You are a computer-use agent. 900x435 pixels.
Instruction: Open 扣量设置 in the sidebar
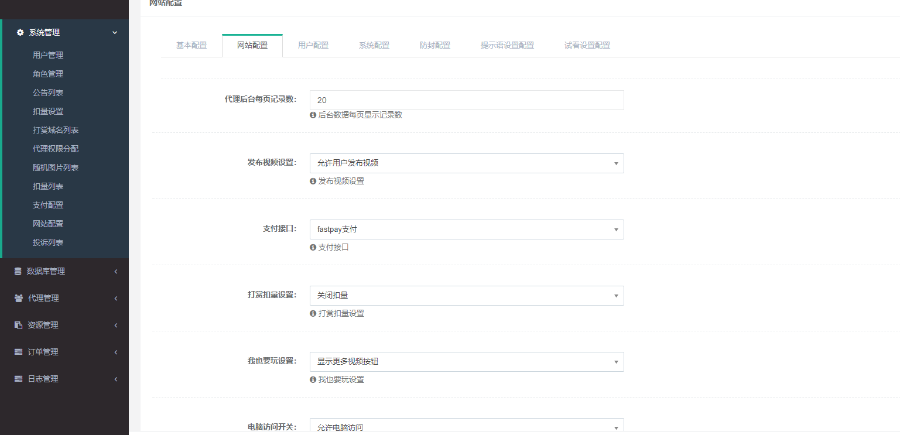pos(48,111)
